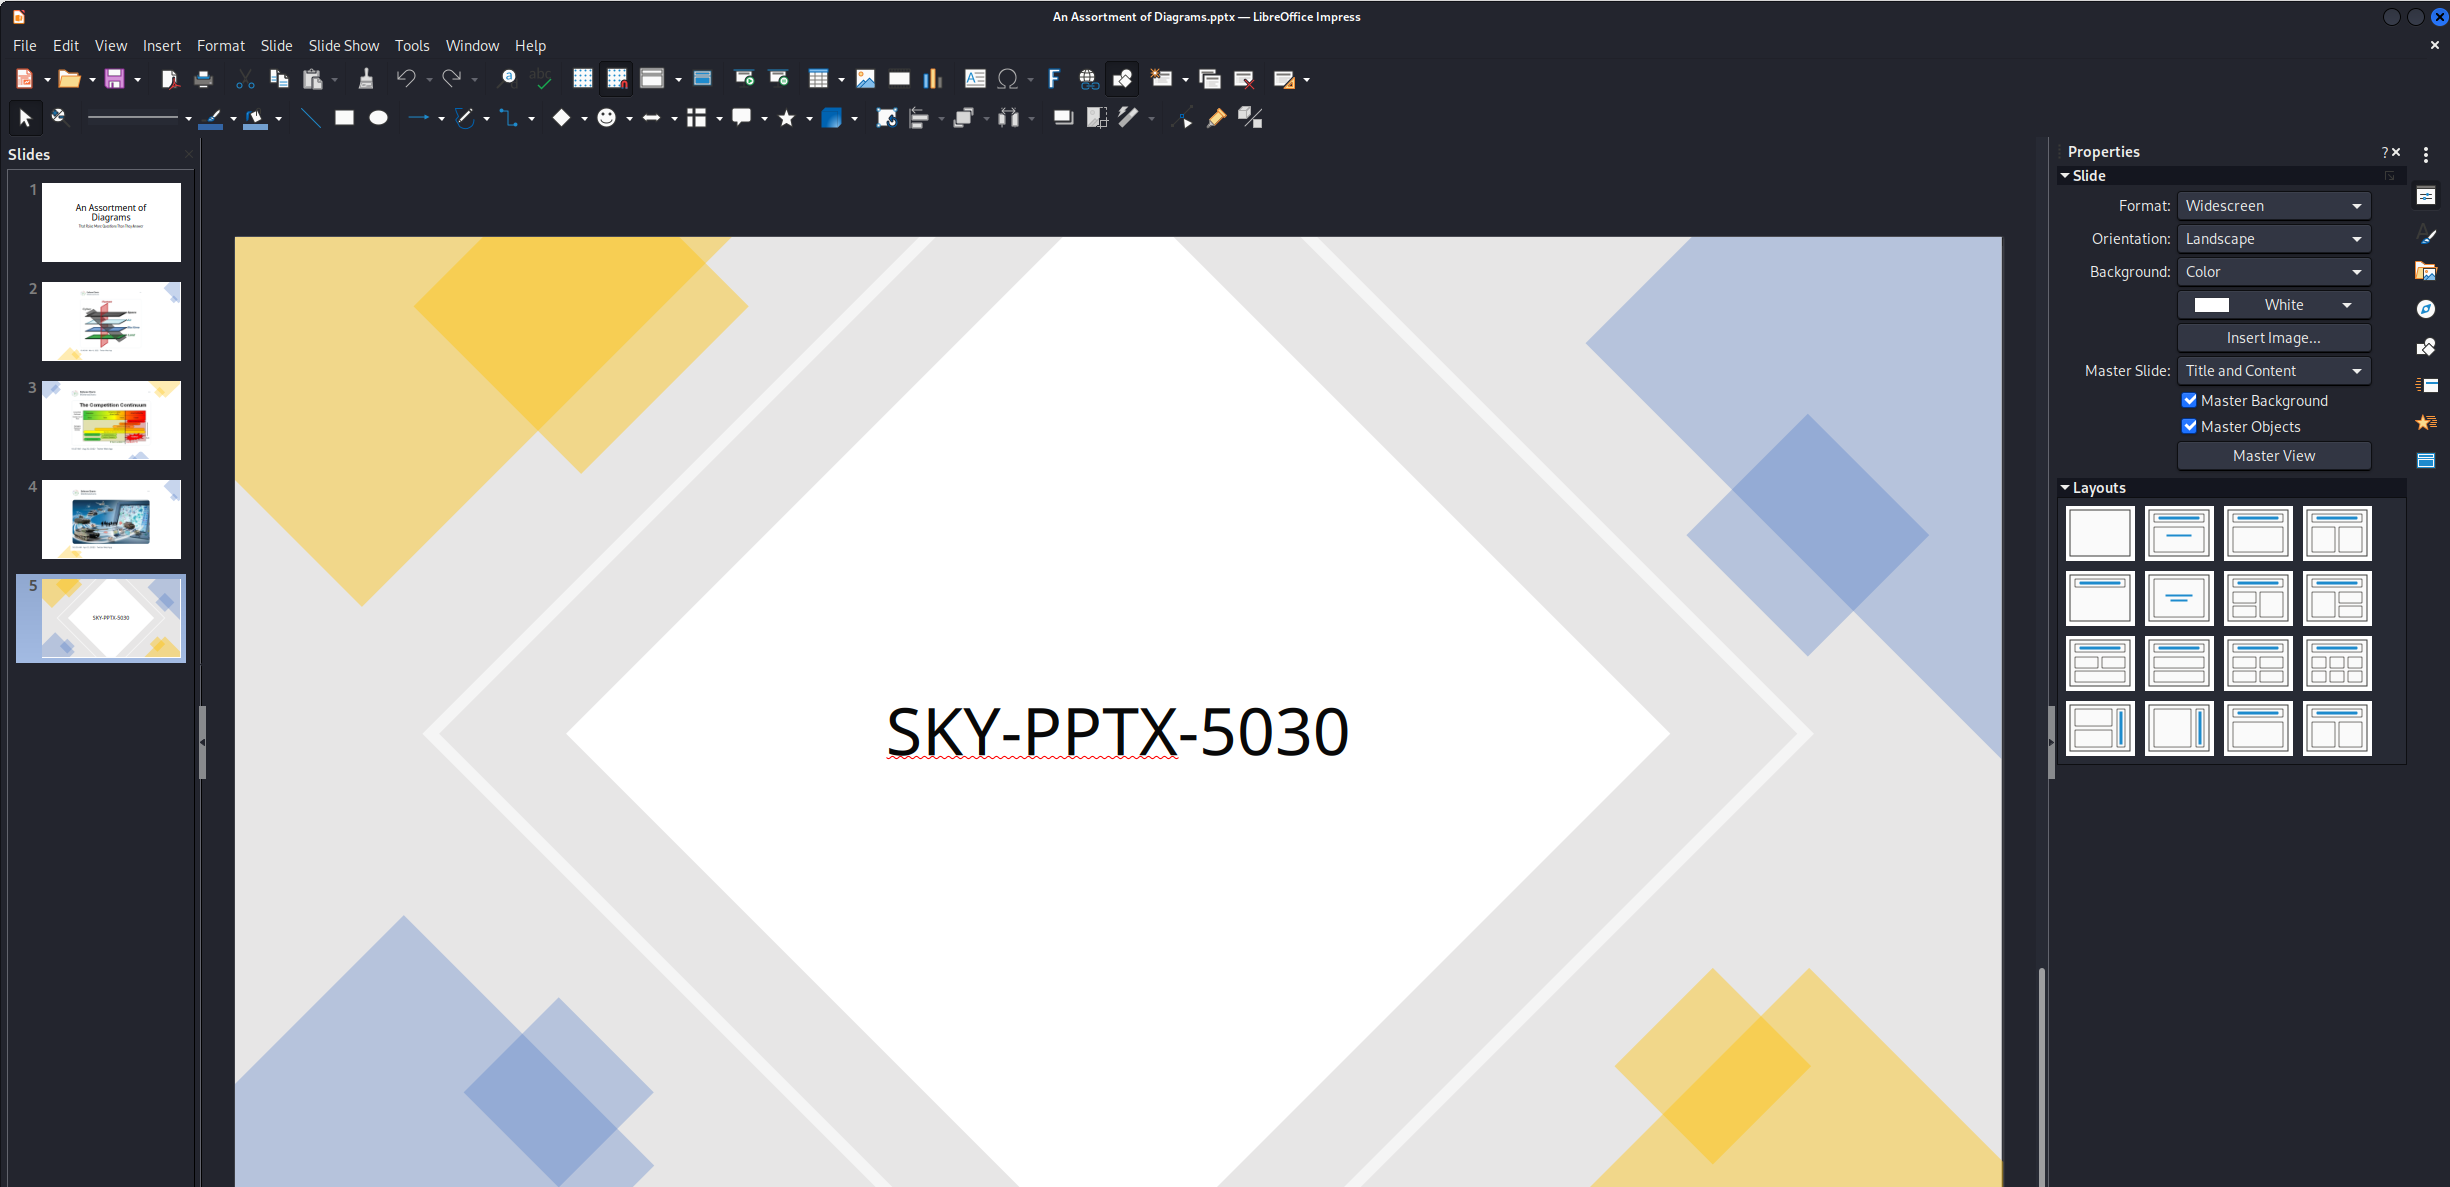Click the Insert Image toolbar icon

(x=865, y=79)
